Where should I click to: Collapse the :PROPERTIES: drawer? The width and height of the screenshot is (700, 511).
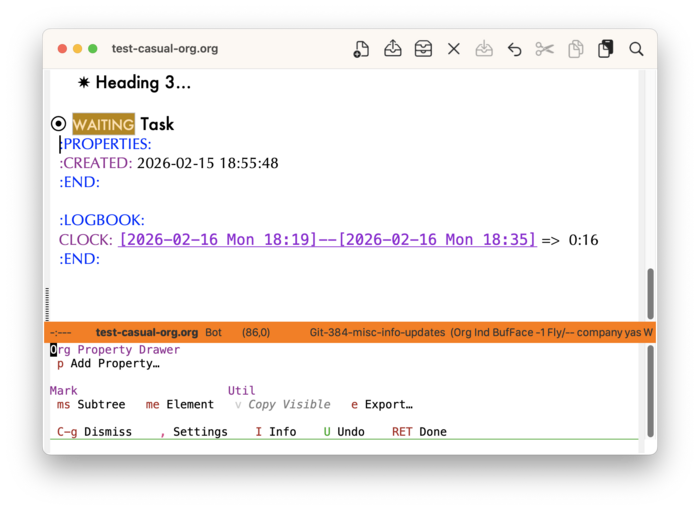(106, 144)
